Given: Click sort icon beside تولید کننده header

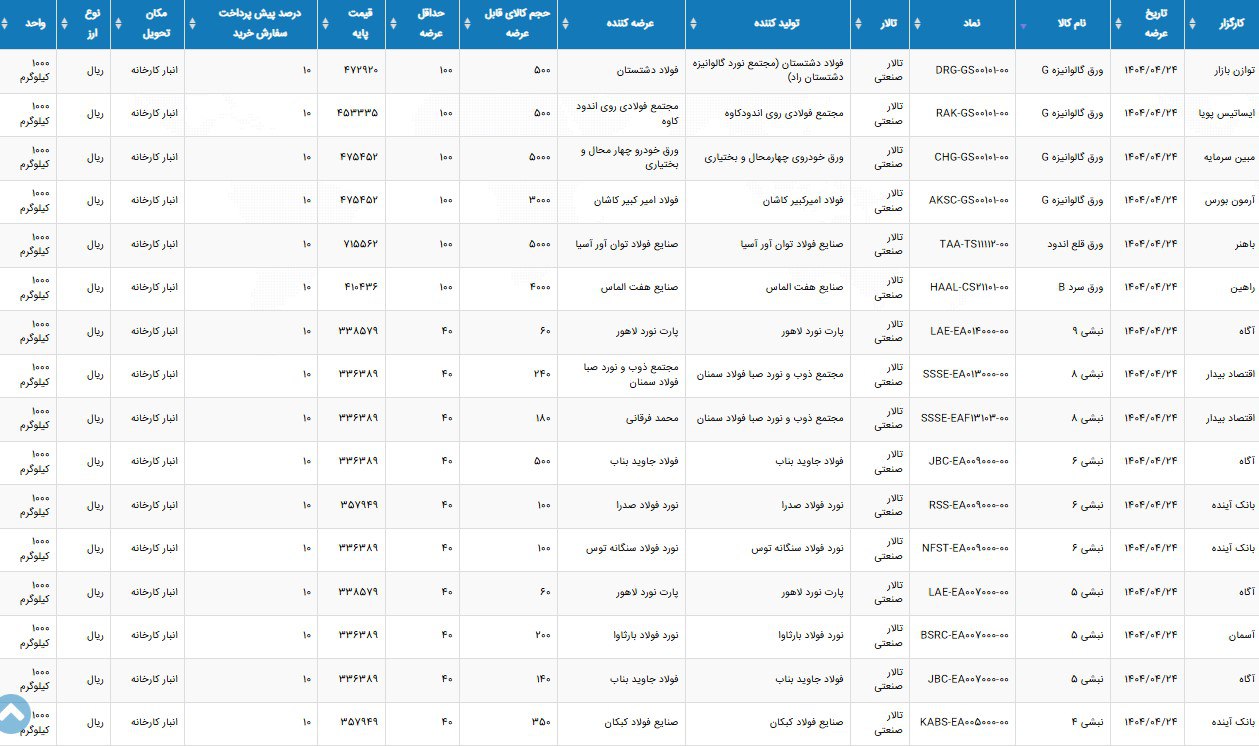Looking at the screenshot, I should click(694, 25).
